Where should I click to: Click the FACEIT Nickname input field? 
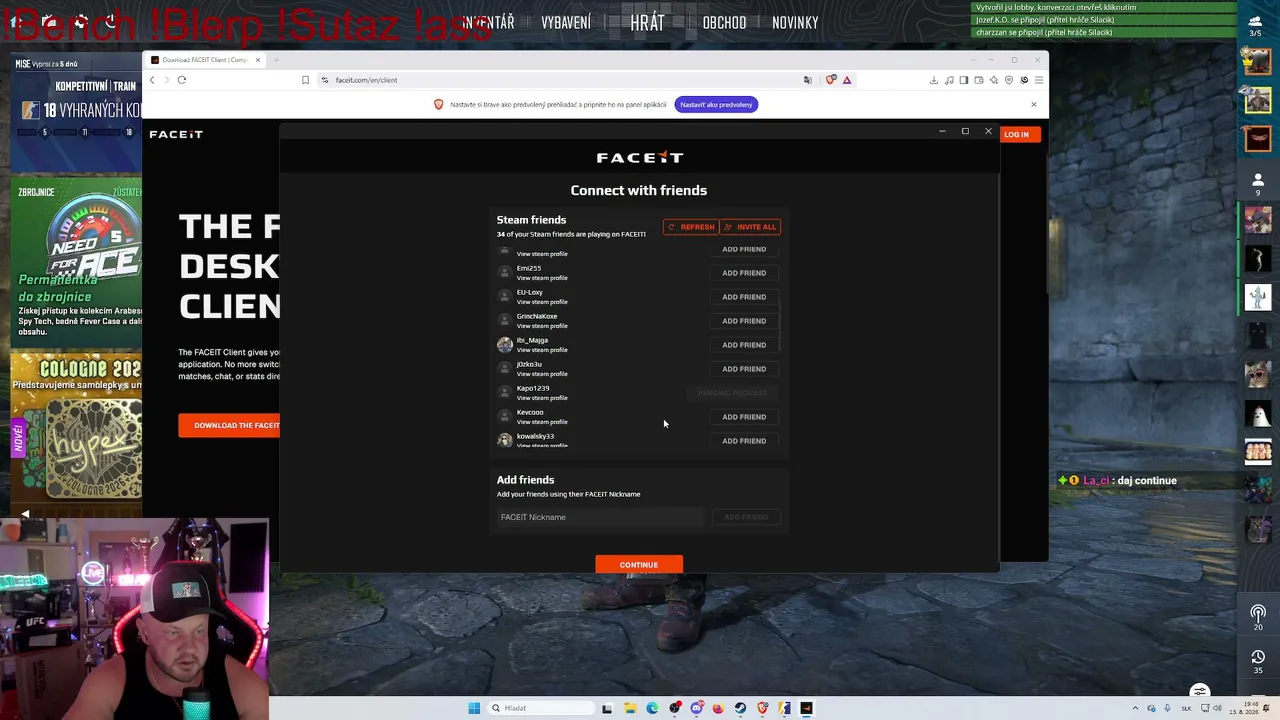601,517
